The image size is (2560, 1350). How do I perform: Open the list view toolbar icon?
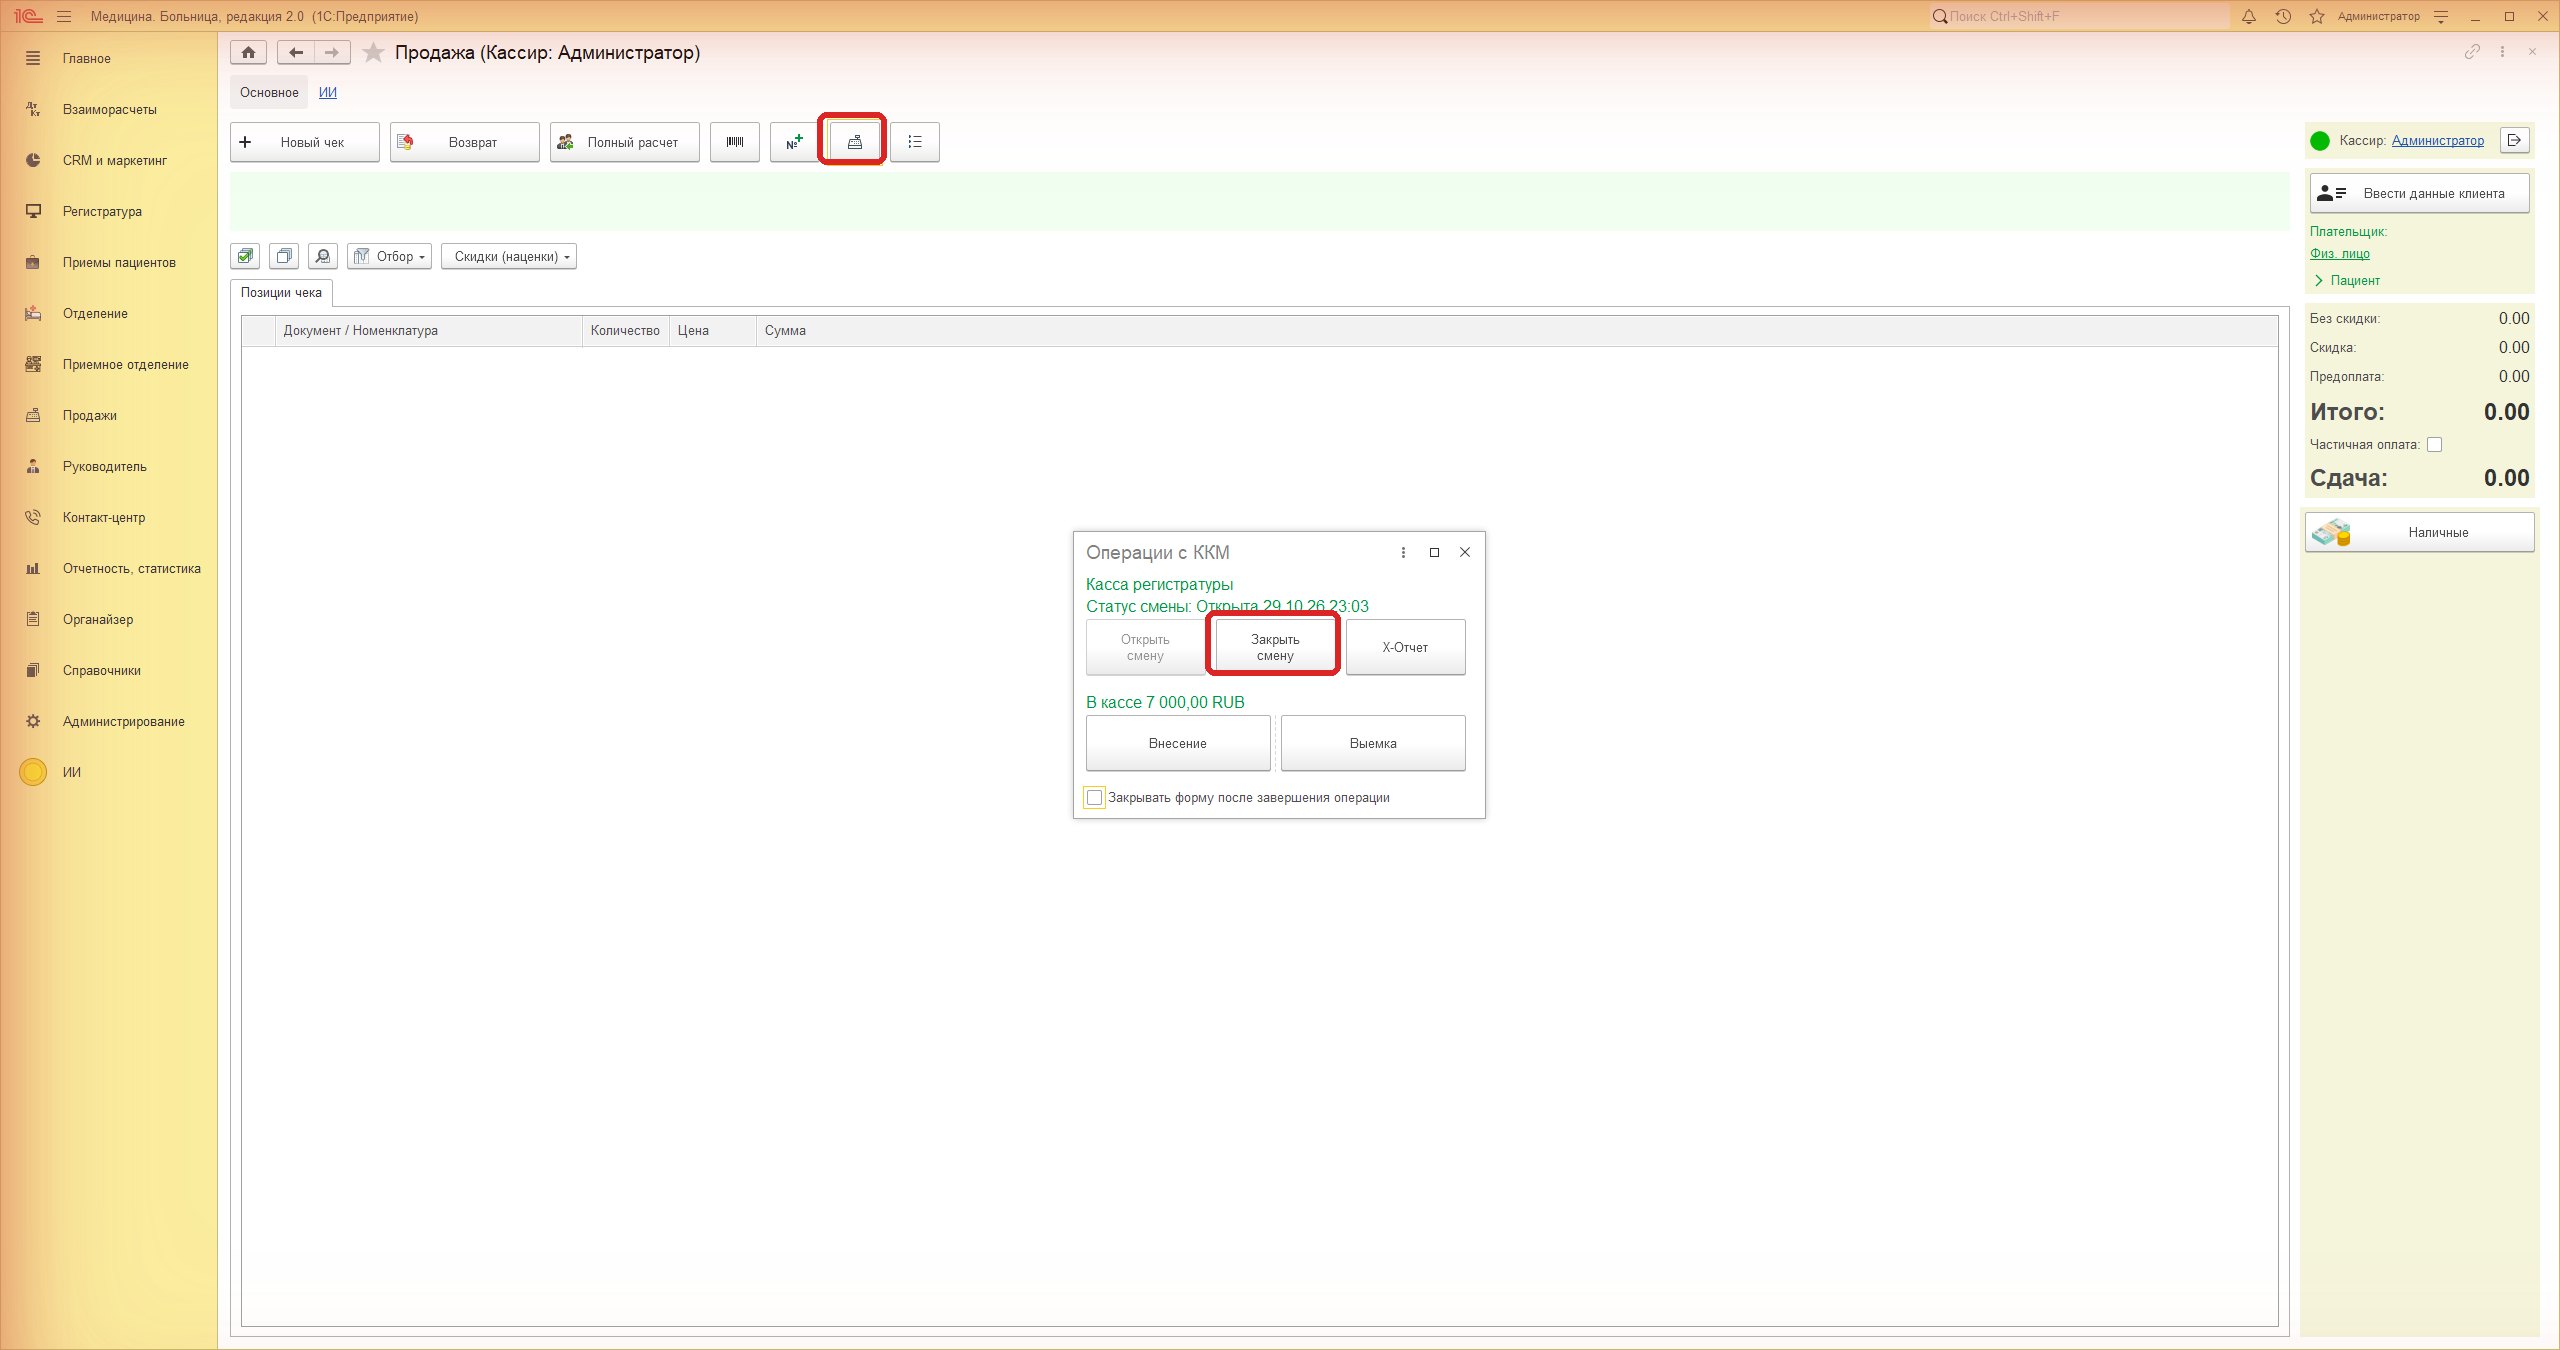coord(915,142)
